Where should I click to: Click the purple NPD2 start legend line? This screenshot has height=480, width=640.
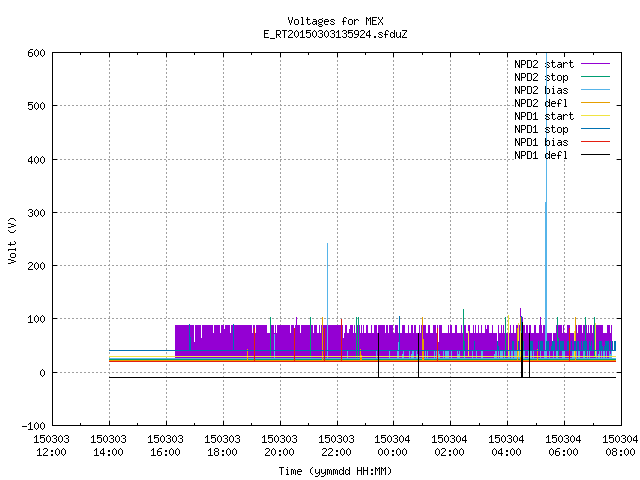(595, 64)
